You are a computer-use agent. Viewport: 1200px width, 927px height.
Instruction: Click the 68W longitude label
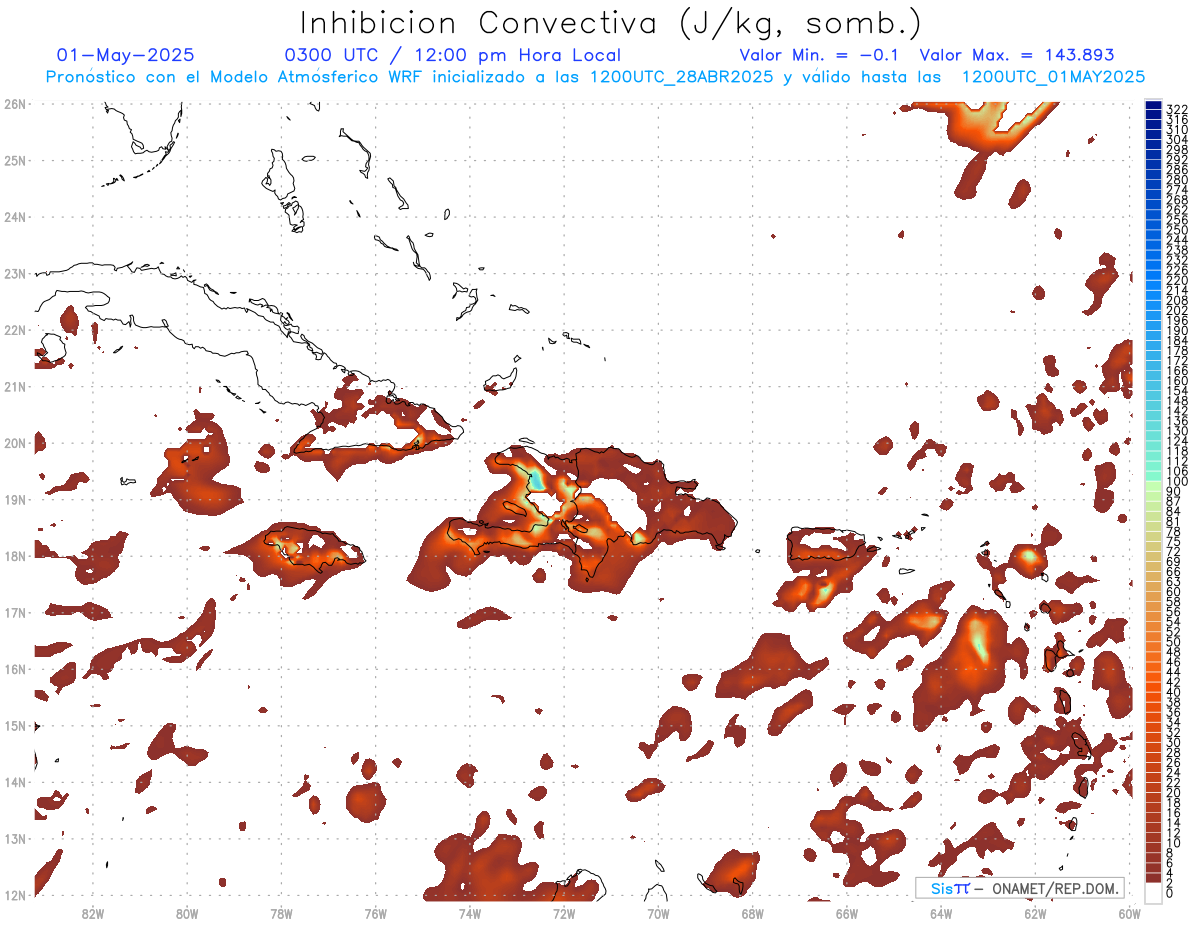(753, 913)
